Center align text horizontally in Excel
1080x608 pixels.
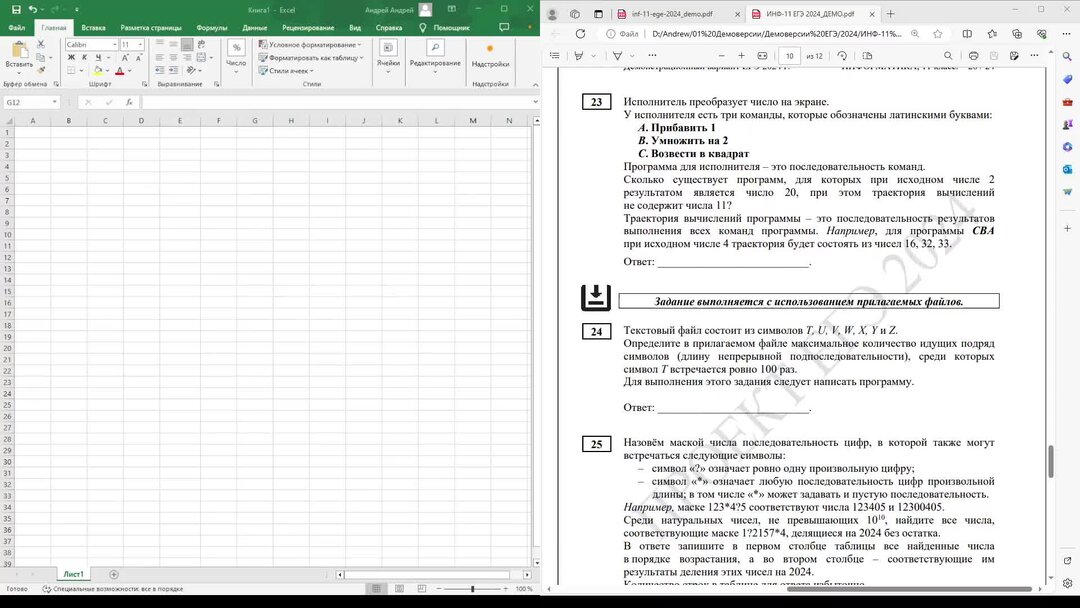pyautogui.click(x=173, y=57)
